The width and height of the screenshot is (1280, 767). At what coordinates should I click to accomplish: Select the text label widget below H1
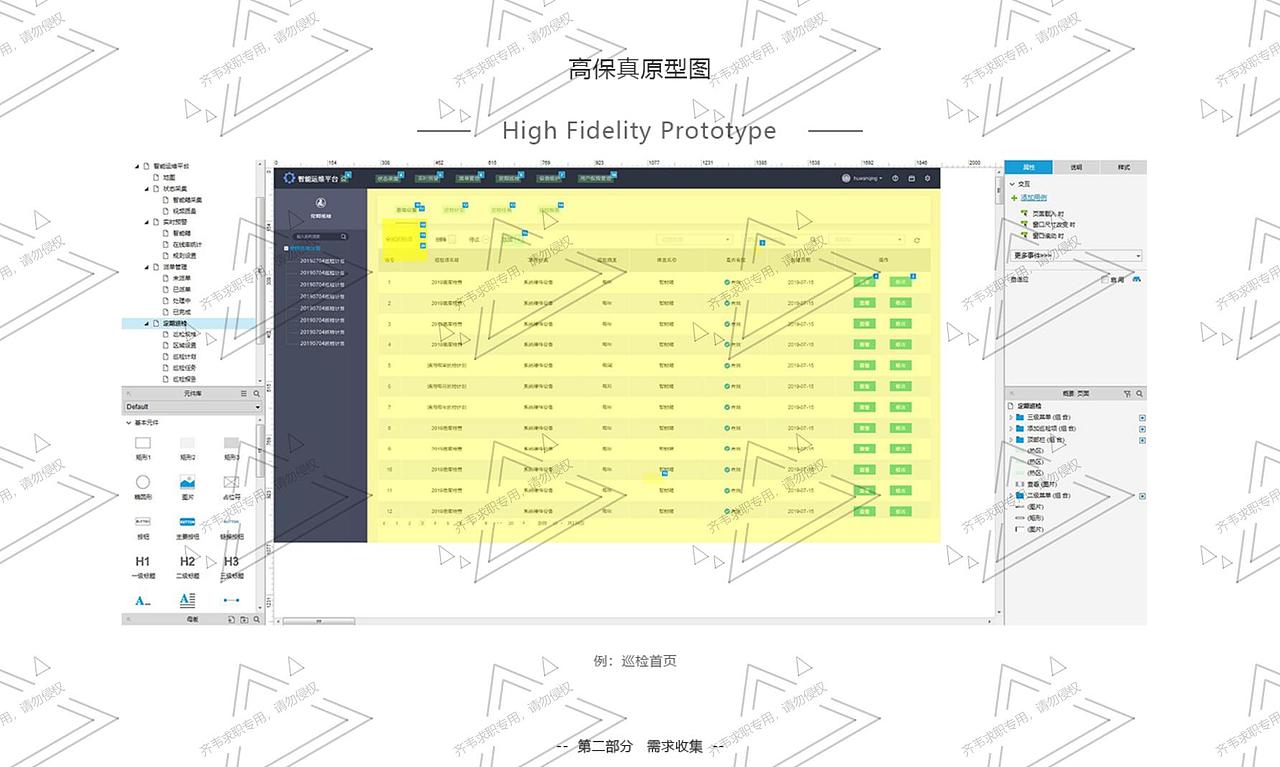point(143,600)
